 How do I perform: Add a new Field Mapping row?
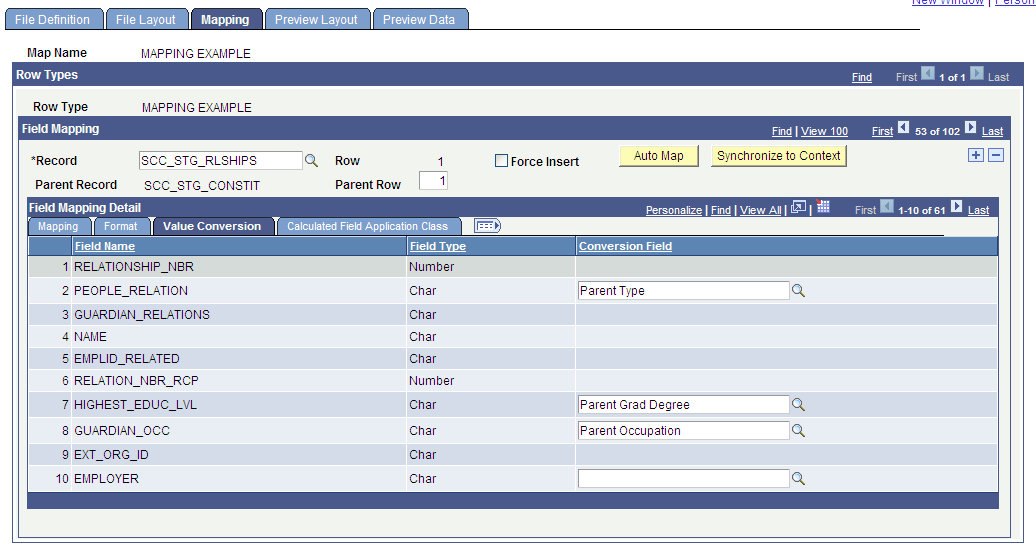tap(976, 155)
